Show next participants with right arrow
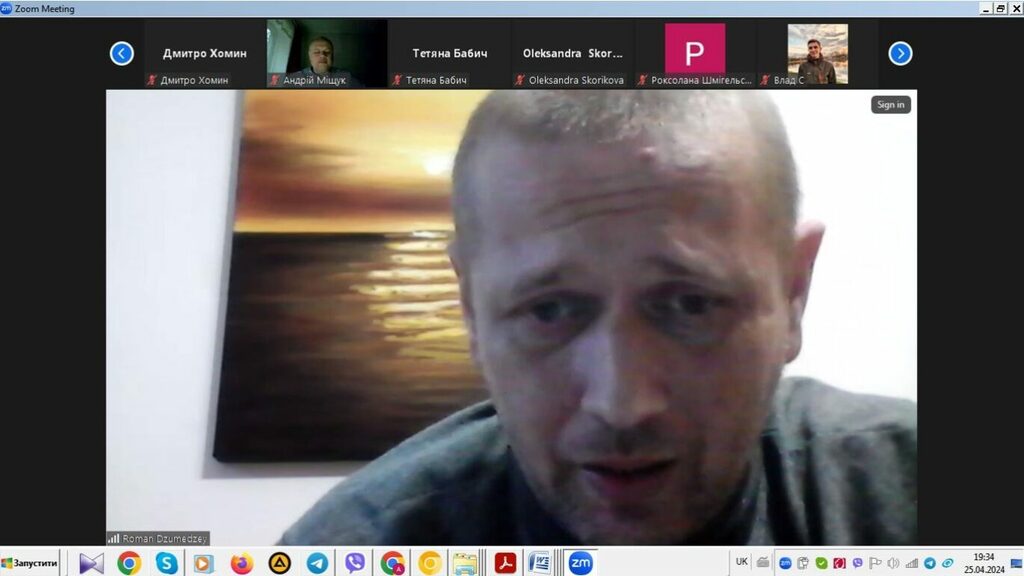This screenshot has height=576, width=1024. pyautogui.click(x=900, y=54)
